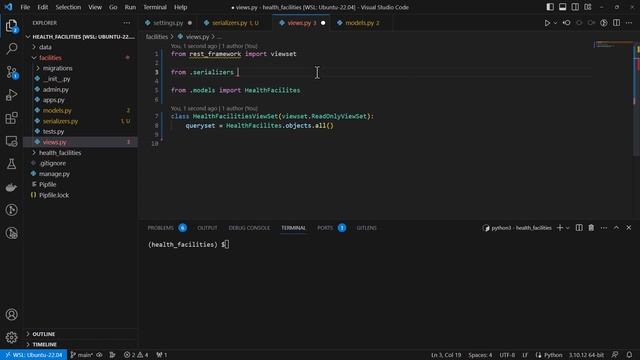Click the WSL: Ubuntu-22.04 remote indicator
This screenshot has height=360, width=640.
point(33,355)
